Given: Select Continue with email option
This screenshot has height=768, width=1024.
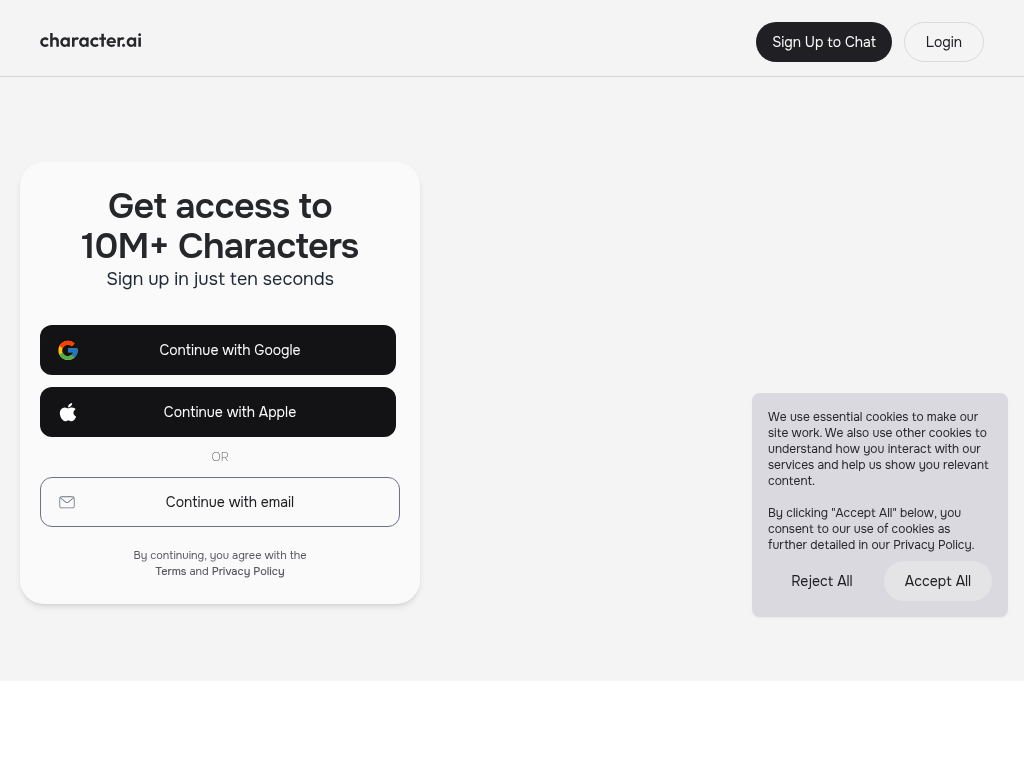Looking at the screenshot, I should click(220, 502).
